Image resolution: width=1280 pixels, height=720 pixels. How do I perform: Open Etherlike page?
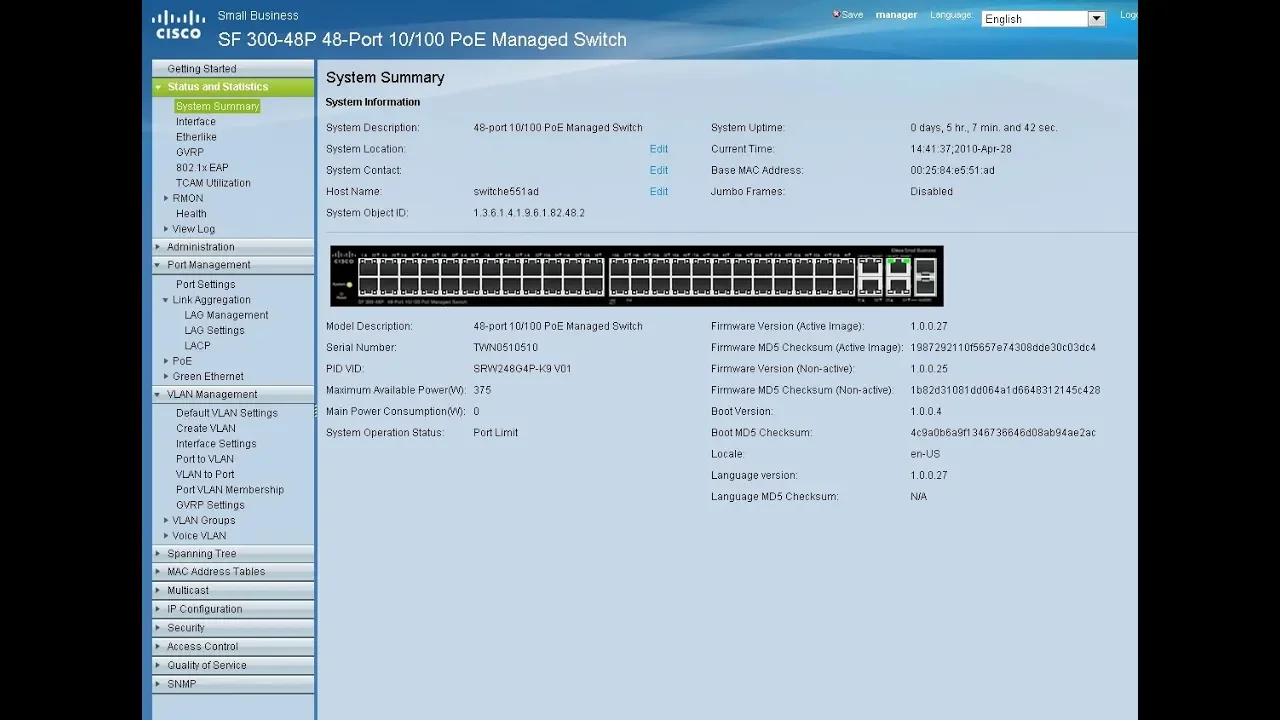coord(196,137)
